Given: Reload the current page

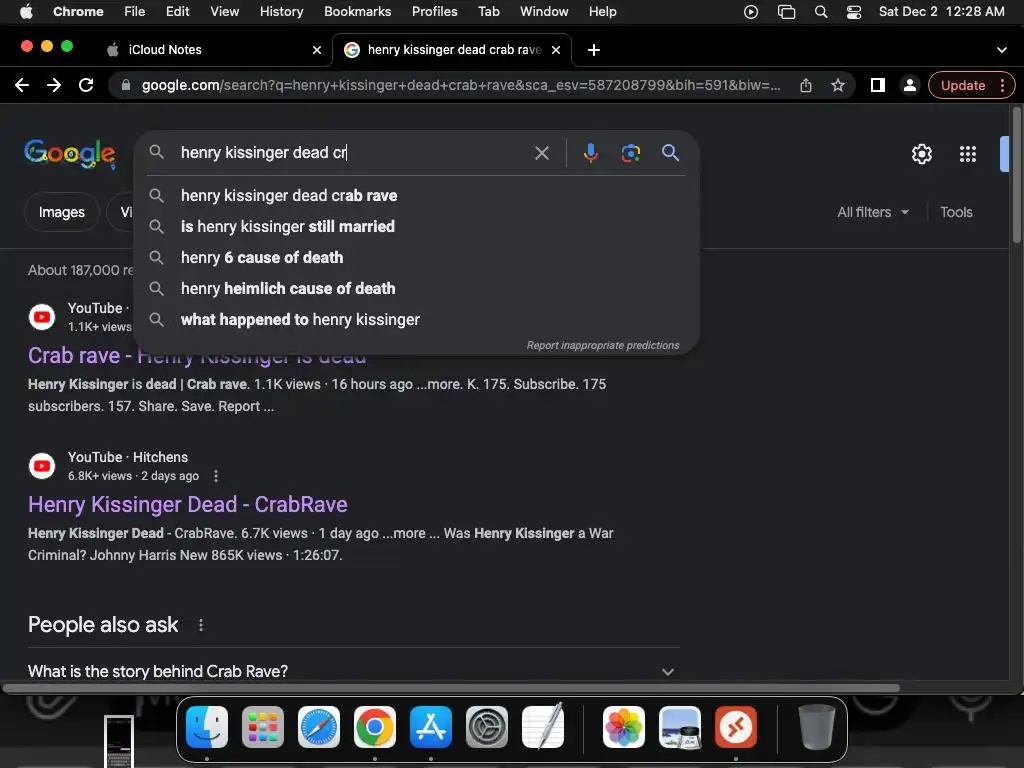Looking at the screenshot, I should pyautogui.click(x=86, y=85).
